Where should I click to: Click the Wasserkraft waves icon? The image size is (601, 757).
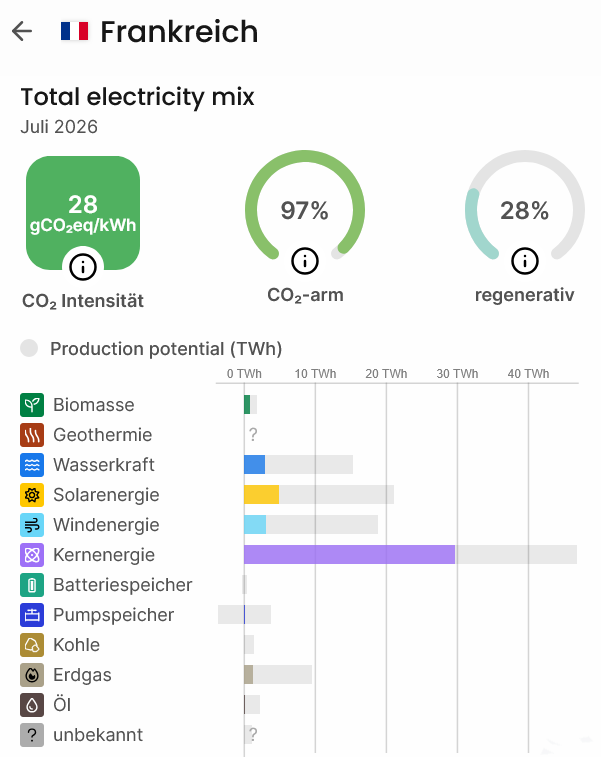click(x=32, y=464)
